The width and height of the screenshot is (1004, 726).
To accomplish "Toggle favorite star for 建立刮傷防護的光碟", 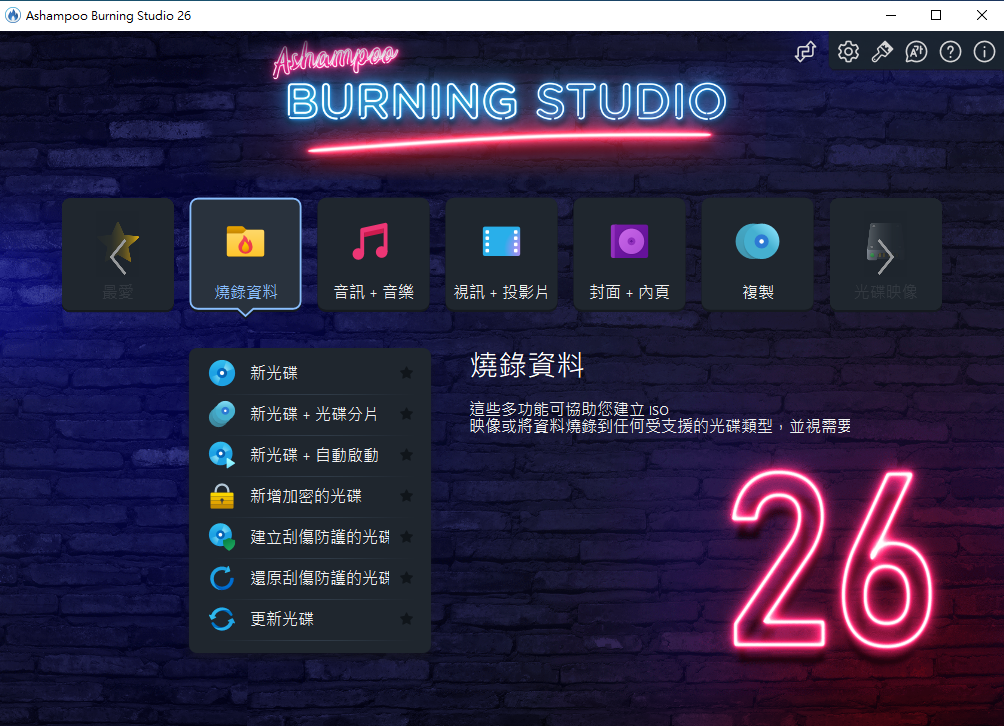I will point(406,536).
